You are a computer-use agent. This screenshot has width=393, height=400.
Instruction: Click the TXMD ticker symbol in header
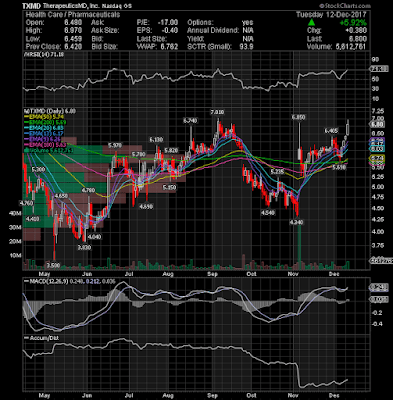(x=32, y=6)
